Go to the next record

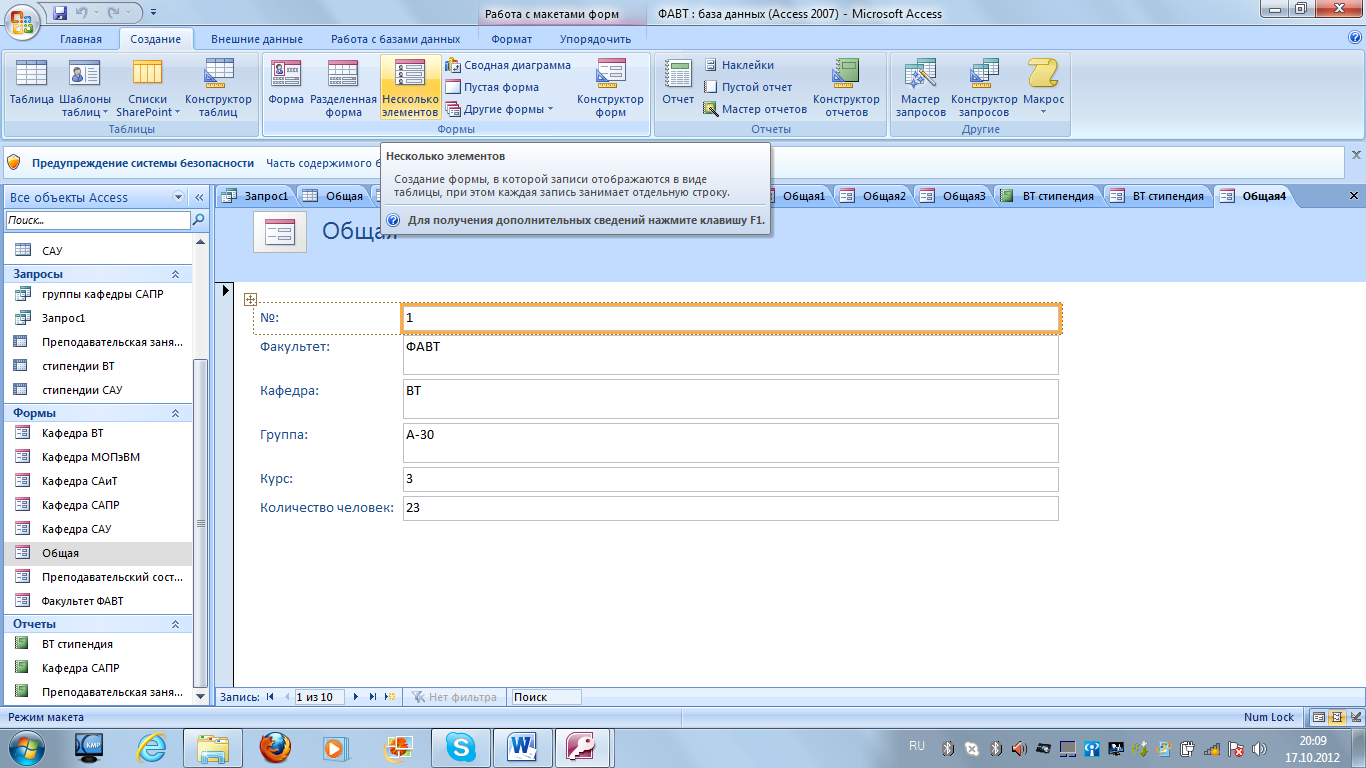coord(356,697)
